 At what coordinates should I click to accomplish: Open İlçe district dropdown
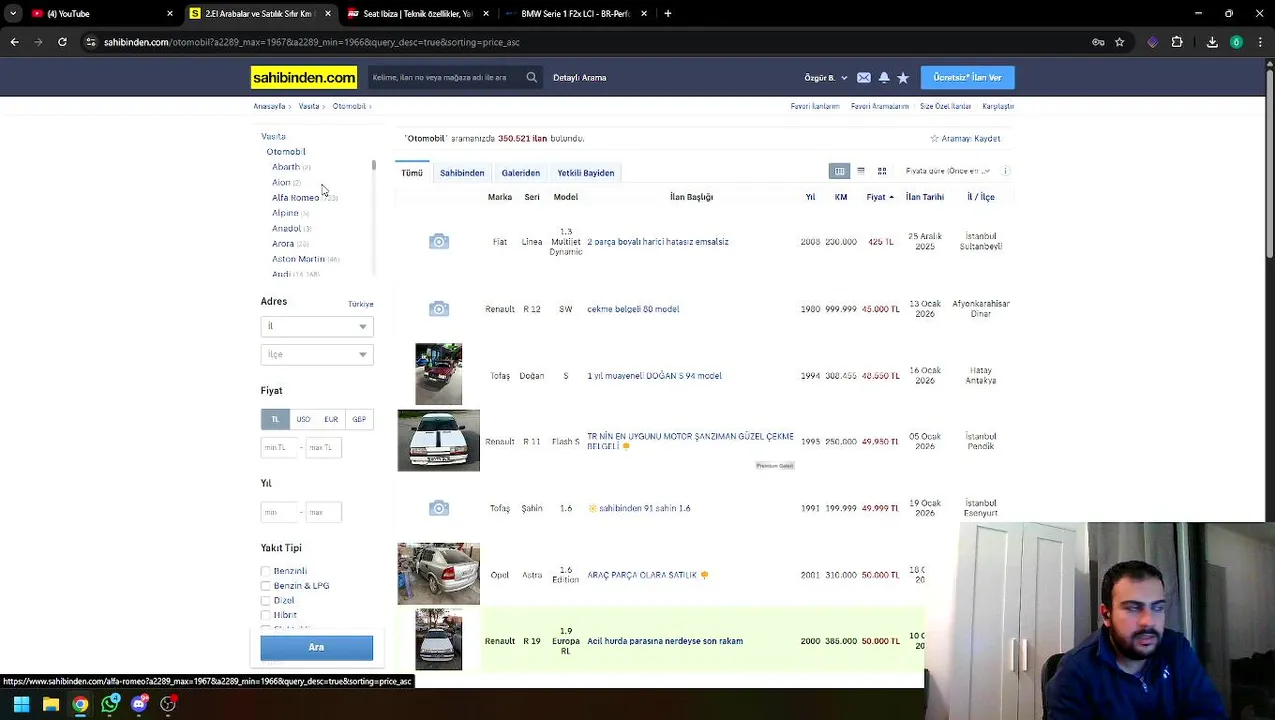click(x=317, y=355)
